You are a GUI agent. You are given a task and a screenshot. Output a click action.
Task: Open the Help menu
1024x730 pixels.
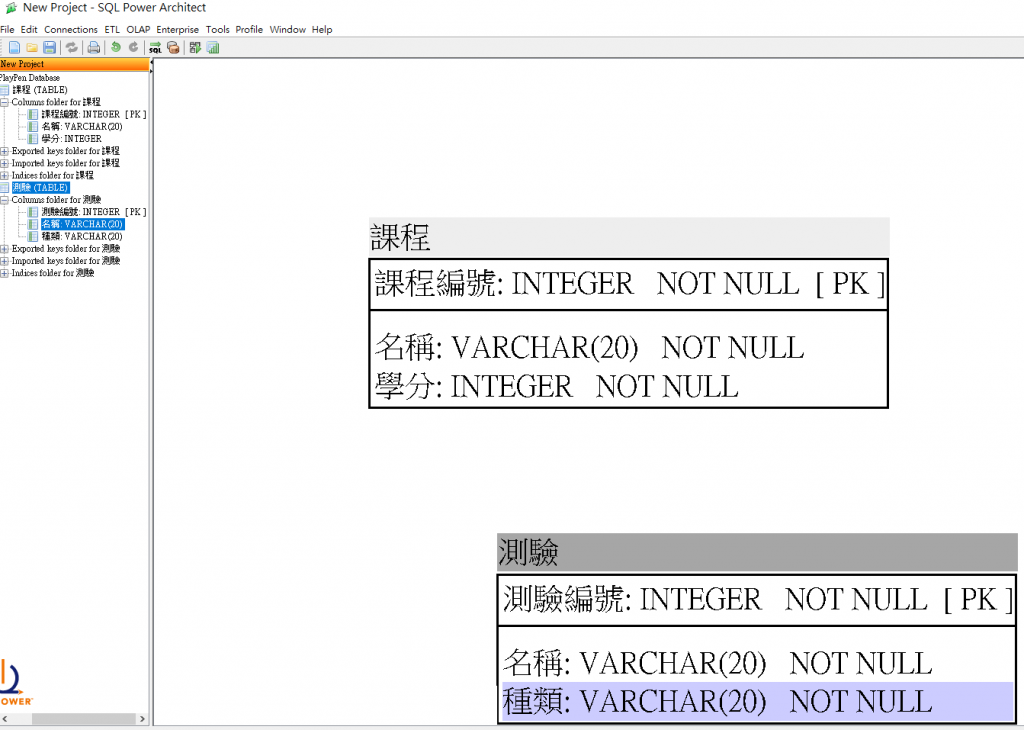322,29
